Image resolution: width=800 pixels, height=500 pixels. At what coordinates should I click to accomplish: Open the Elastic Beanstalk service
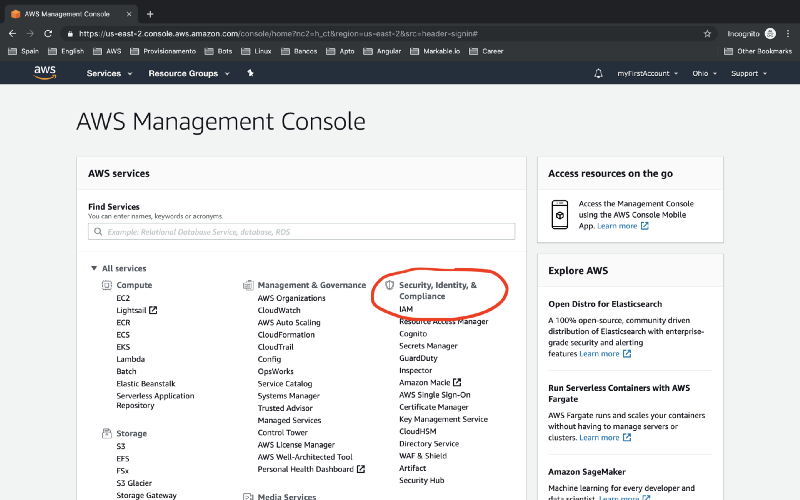click(x=146, y=384)
